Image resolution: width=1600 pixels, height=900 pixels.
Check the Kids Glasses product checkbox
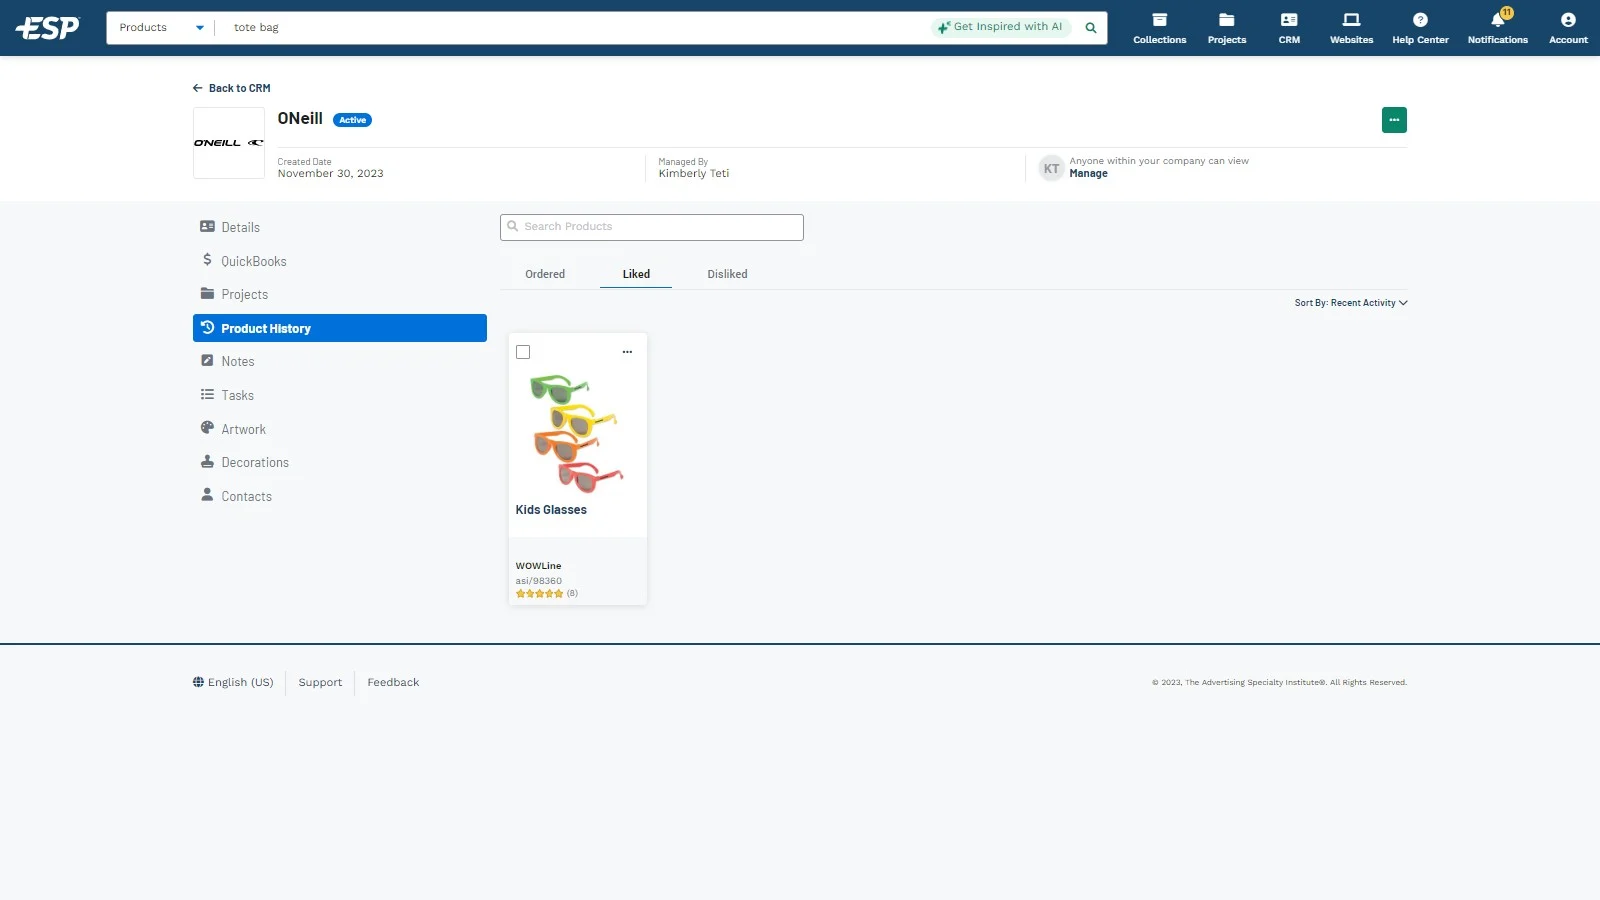523,352
